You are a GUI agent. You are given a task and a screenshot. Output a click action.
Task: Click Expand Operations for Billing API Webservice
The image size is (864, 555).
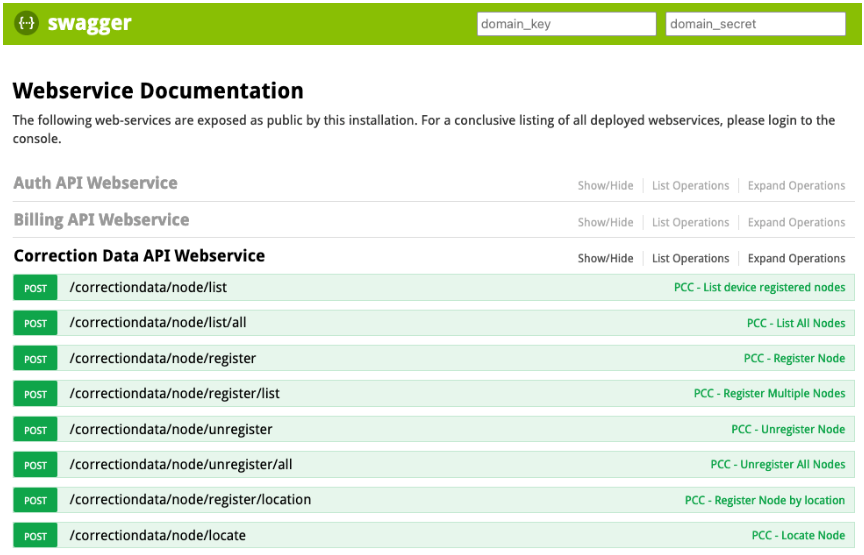click(796, 222)
